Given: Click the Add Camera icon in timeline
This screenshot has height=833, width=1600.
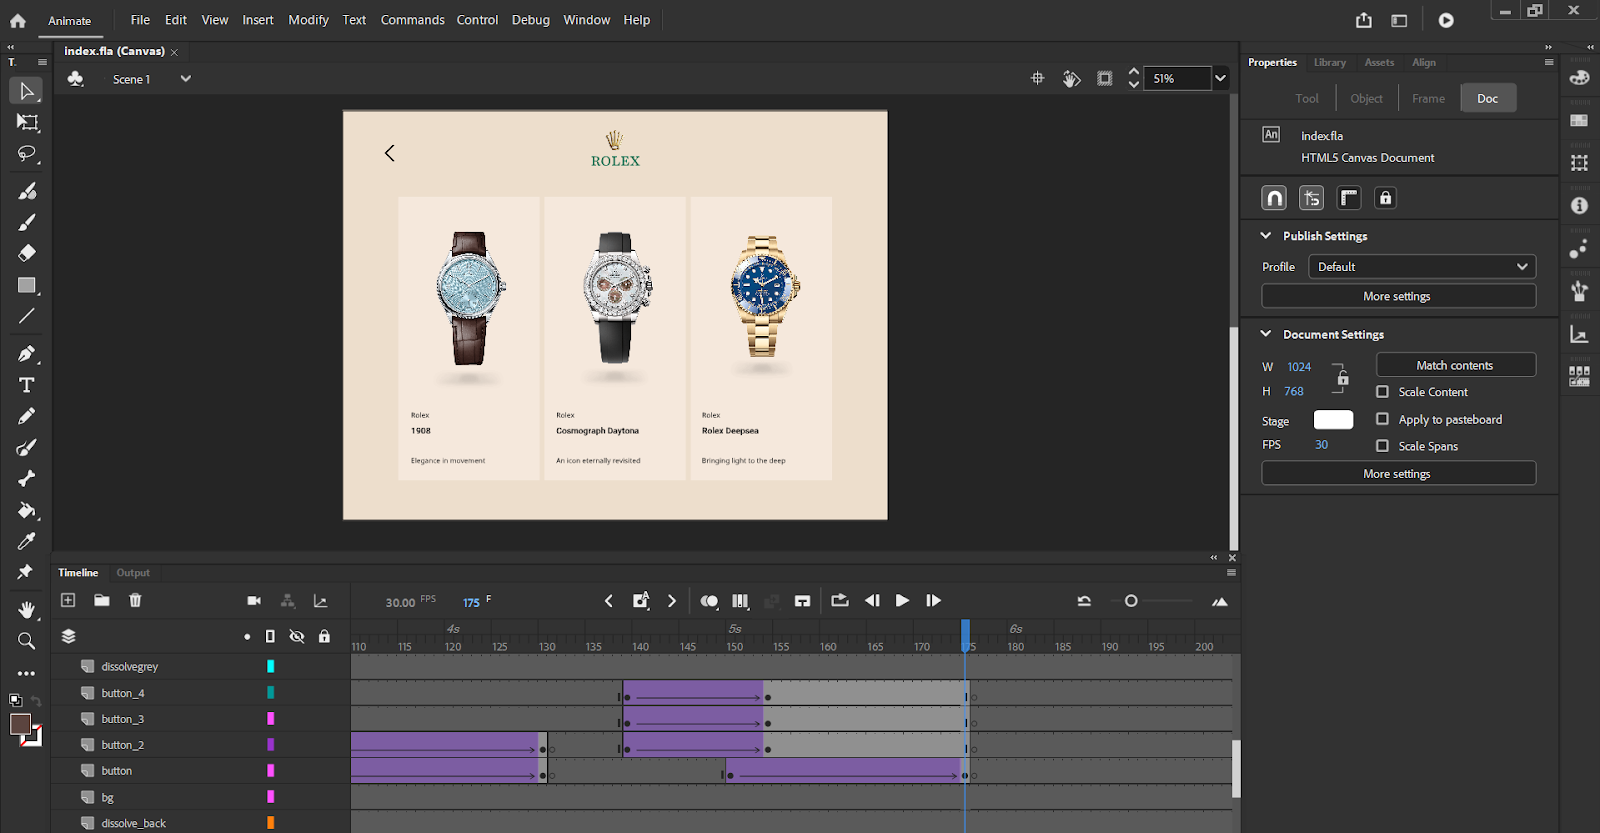Looking at the screenshot, I should tap(254, 600).
